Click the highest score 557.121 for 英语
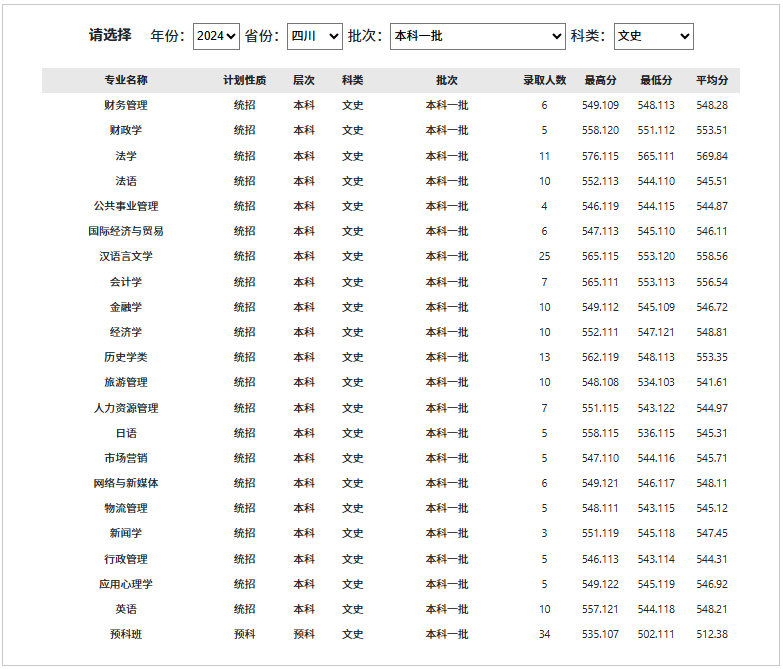 [600, 609]
